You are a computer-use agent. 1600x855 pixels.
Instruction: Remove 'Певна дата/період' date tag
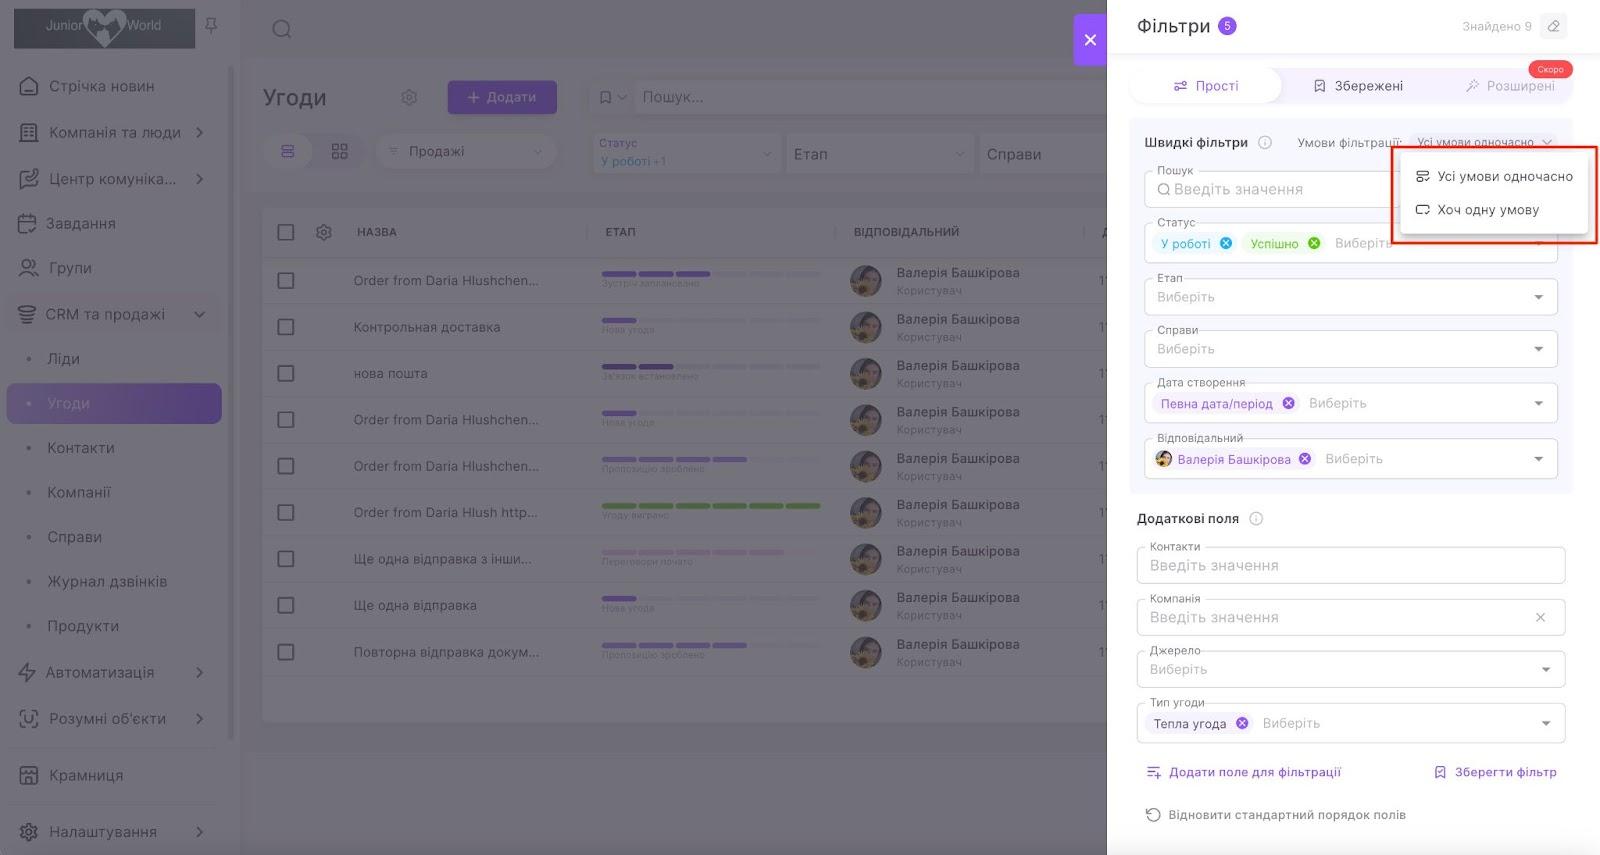coord(1289,403)
